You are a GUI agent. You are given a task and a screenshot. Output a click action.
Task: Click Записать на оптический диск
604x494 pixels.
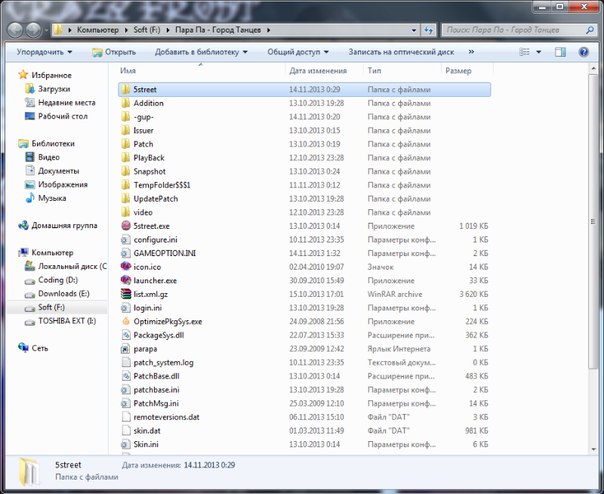click(x=401, y=52)
